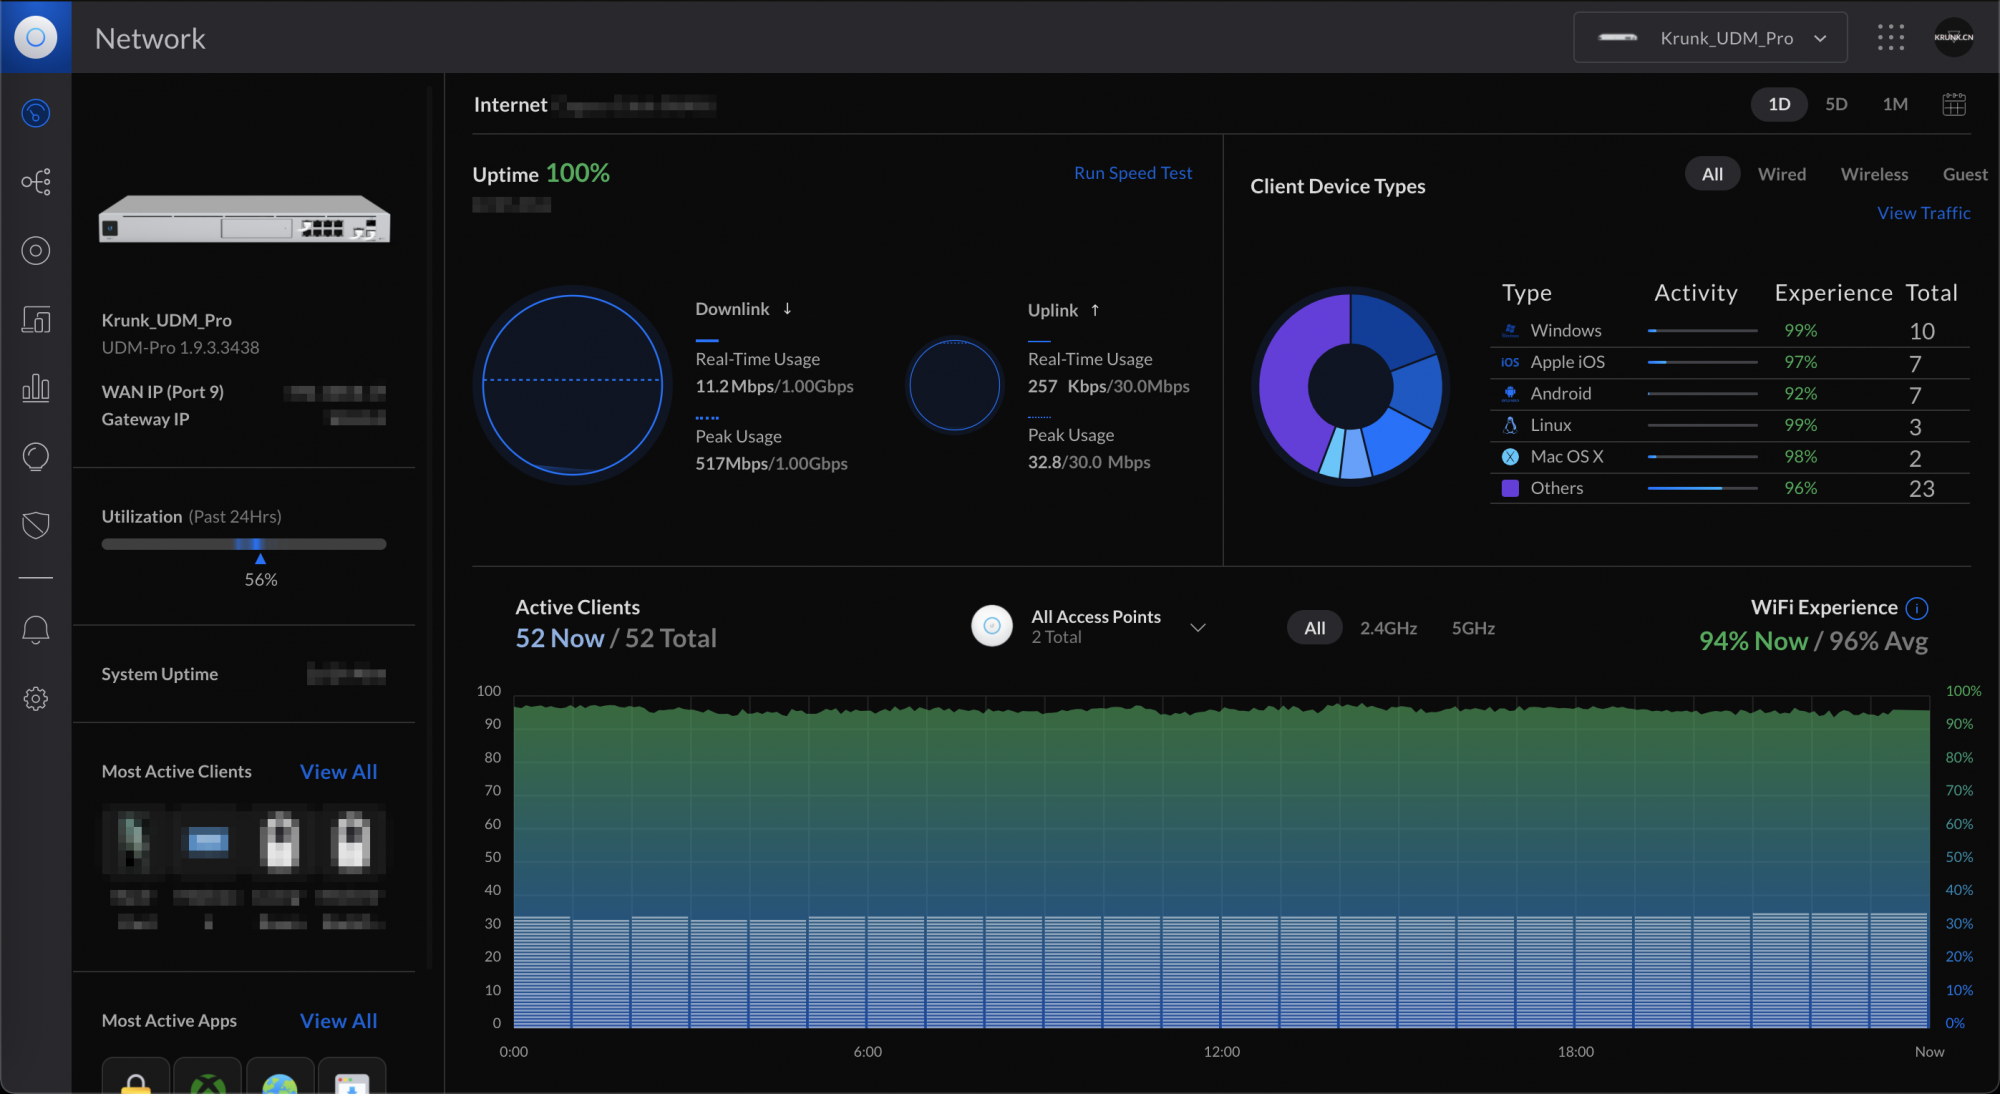Open the Krunk_UDM_Pro device selector dropdown
The width and height of the screenshot is (2000, 1094).
1710,38
